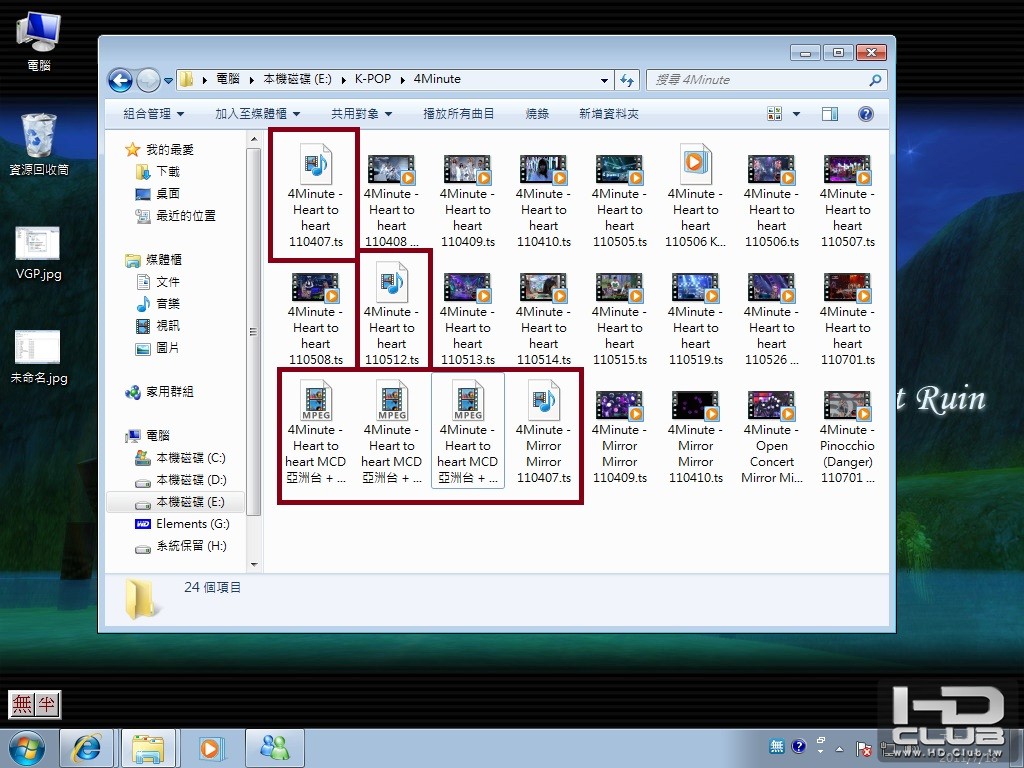The image size is (1024, 768).
Task: Select 圖片 library
Action: click(157, 347)
